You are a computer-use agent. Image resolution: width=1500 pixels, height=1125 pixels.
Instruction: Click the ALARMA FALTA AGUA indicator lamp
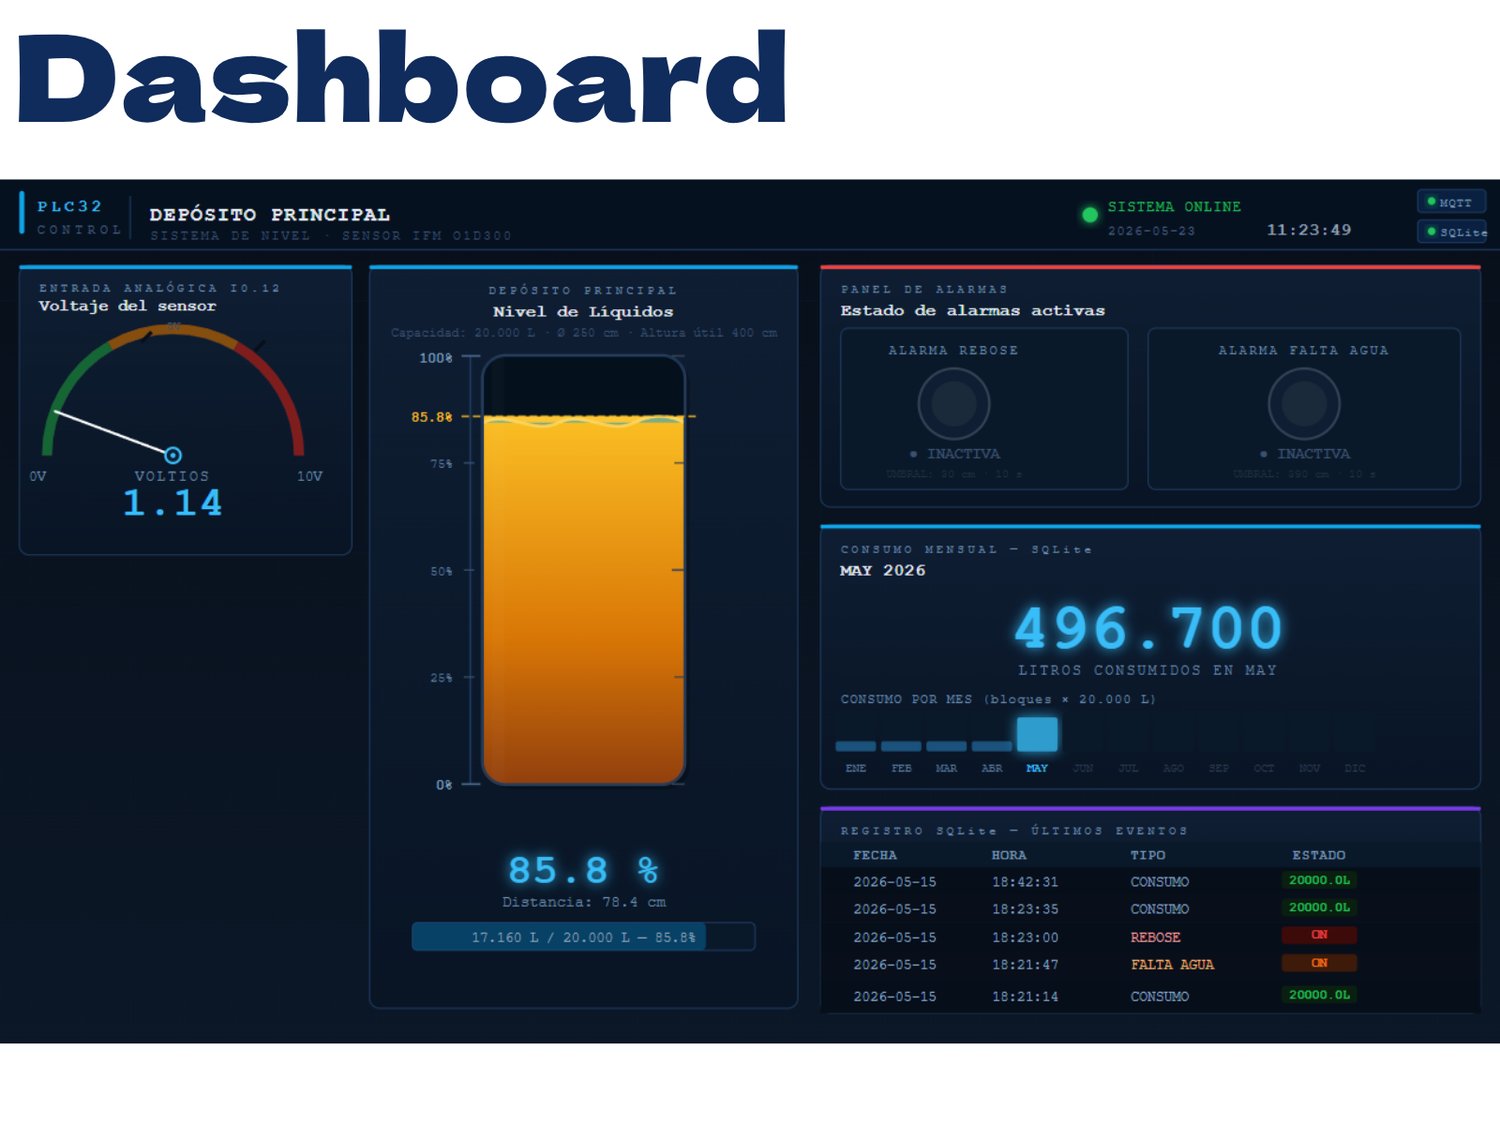(1304, 404)
